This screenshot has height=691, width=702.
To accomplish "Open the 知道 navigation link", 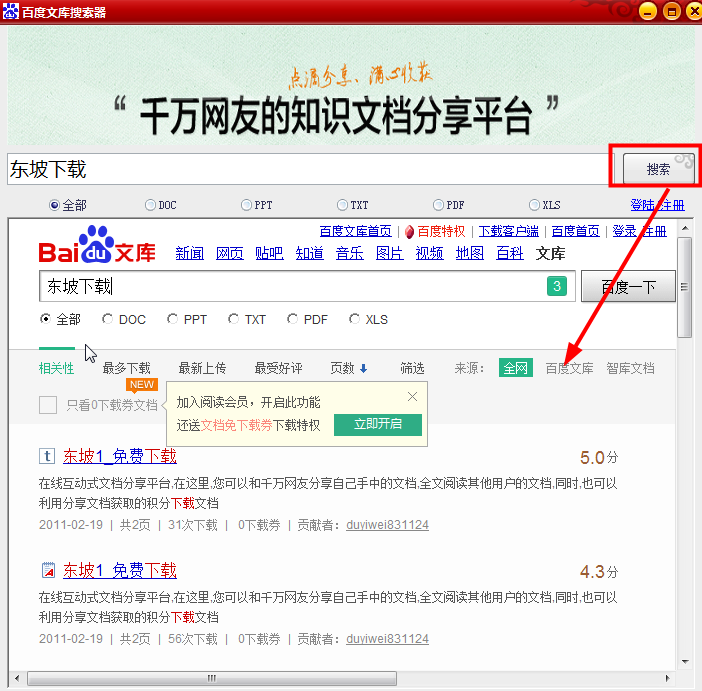I will (x=309, y=253).
